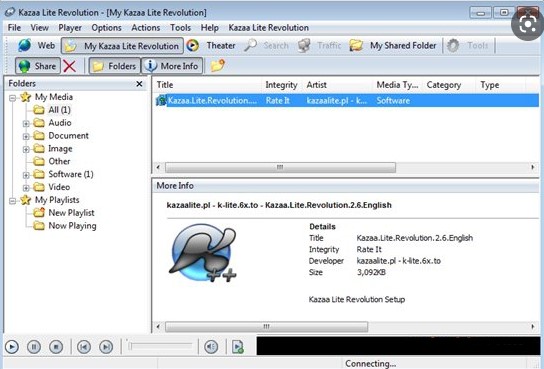Image resolution: width=544 pixels, height=369 pixels.
Task: Sort by the Integrity column header
Action: (281, 85)
